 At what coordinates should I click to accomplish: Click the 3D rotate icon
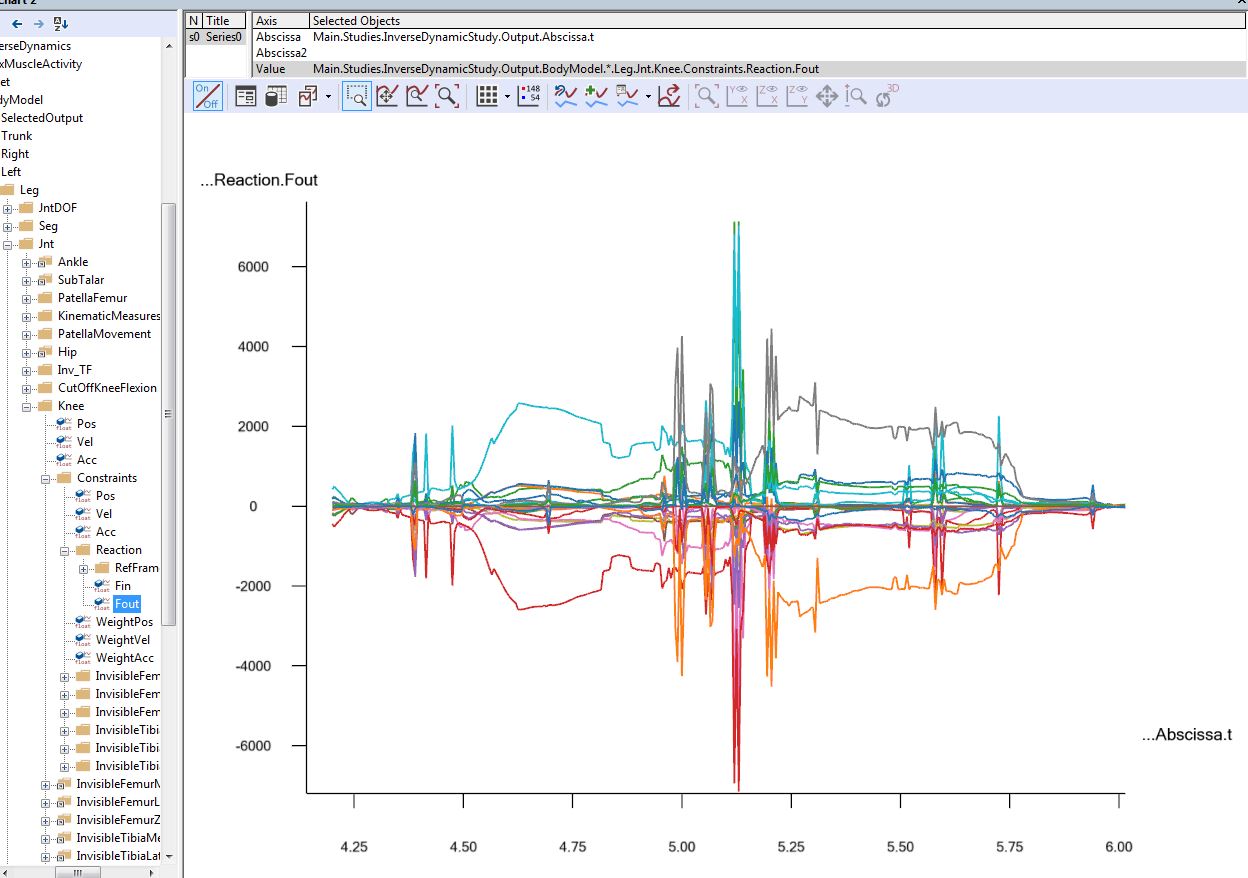coord(886,96)
